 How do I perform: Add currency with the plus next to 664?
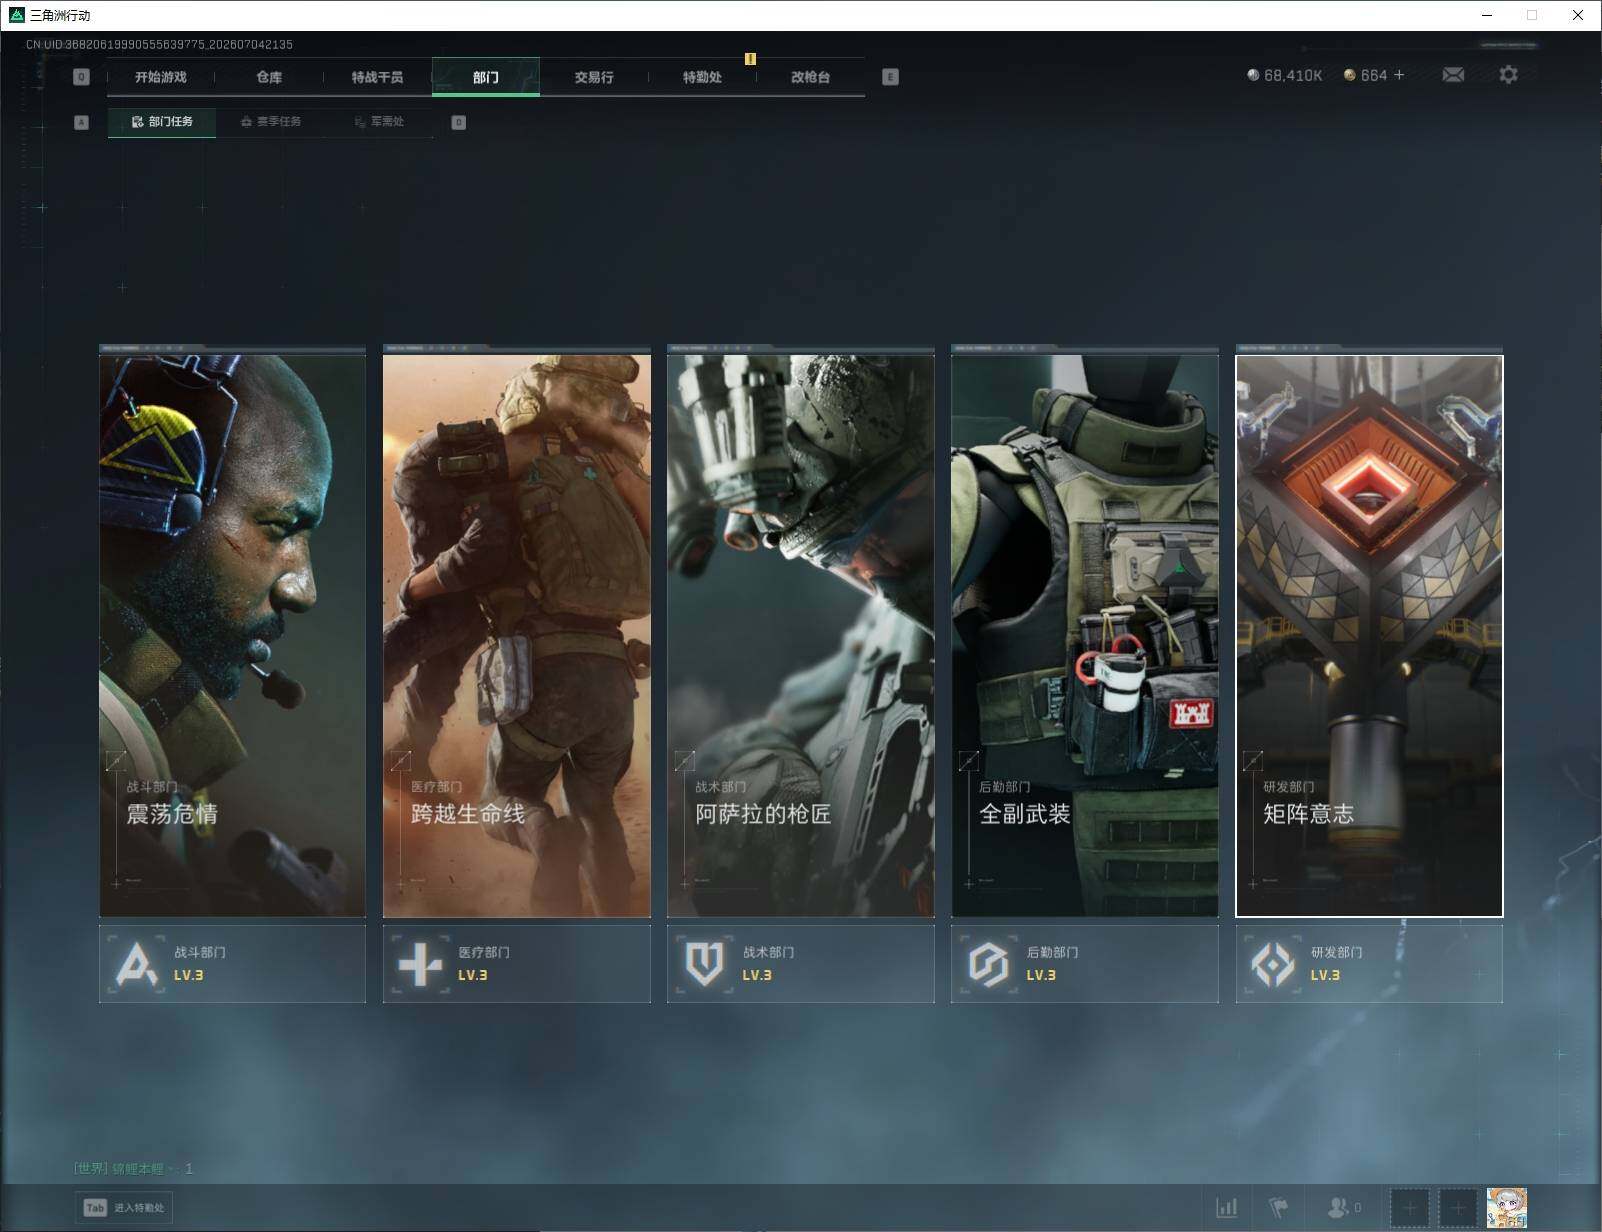coord(1399,75)
